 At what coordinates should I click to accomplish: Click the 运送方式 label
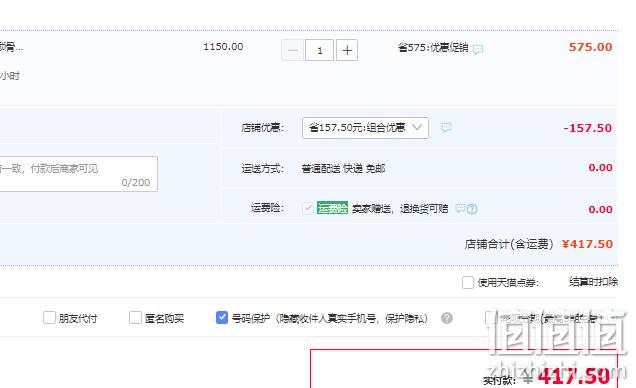click(x=262, y=168)
